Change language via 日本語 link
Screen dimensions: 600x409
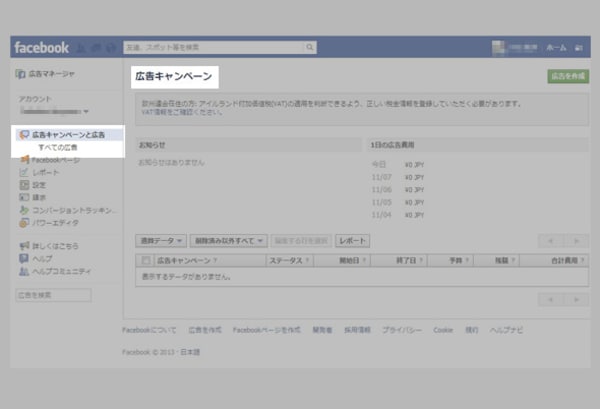(x=190, y=352)
